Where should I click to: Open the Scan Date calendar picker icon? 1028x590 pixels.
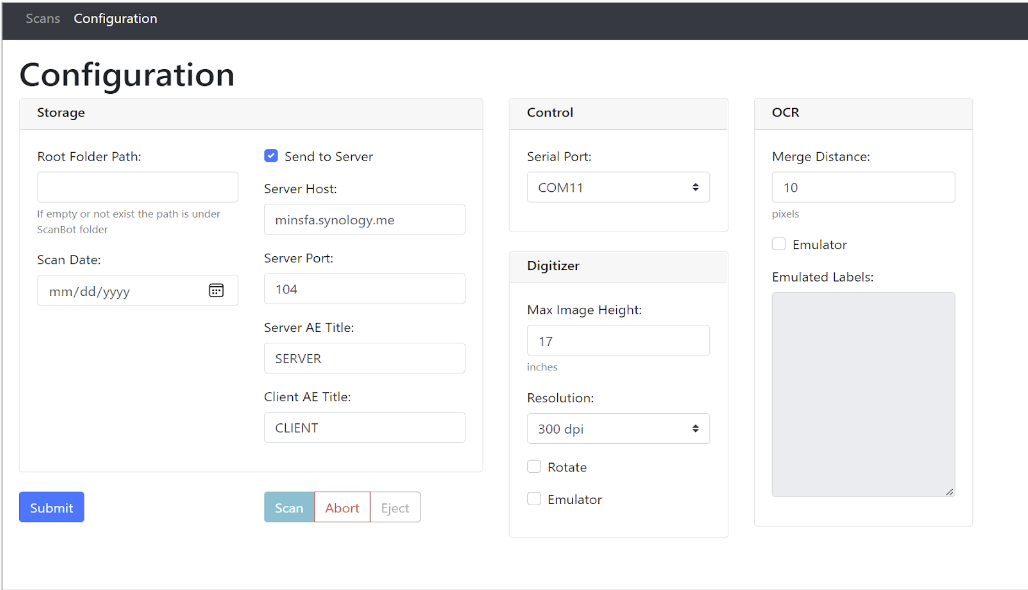tap(216, 290)
